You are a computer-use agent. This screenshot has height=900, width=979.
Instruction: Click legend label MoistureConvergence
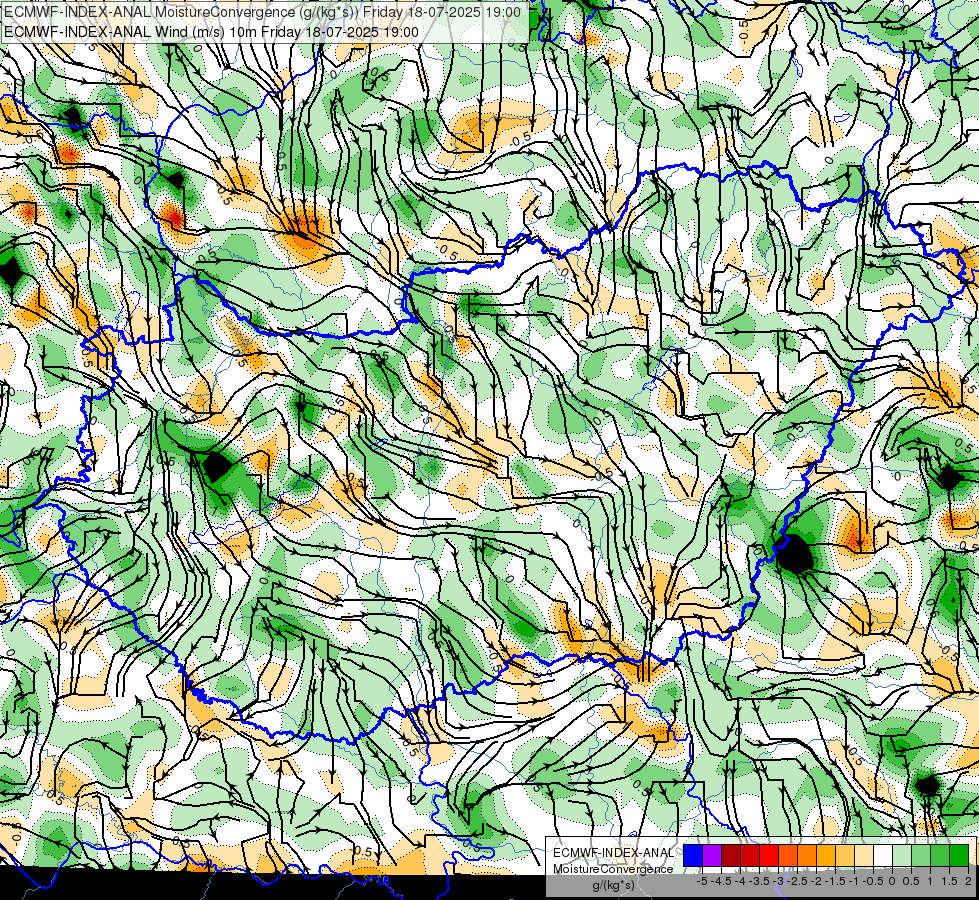click(613, 869)
